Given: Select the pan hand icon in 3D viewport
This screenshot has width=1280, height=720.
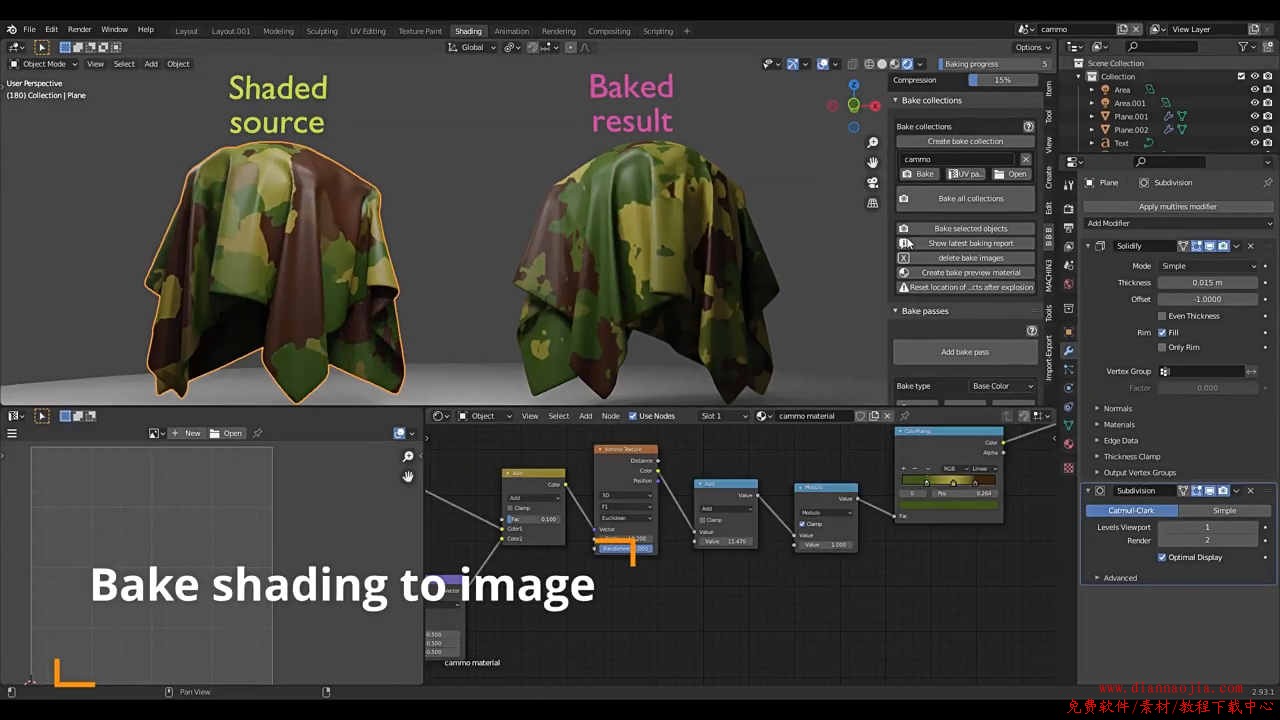Looking at the screenshot, I should (x=873, y=162).
